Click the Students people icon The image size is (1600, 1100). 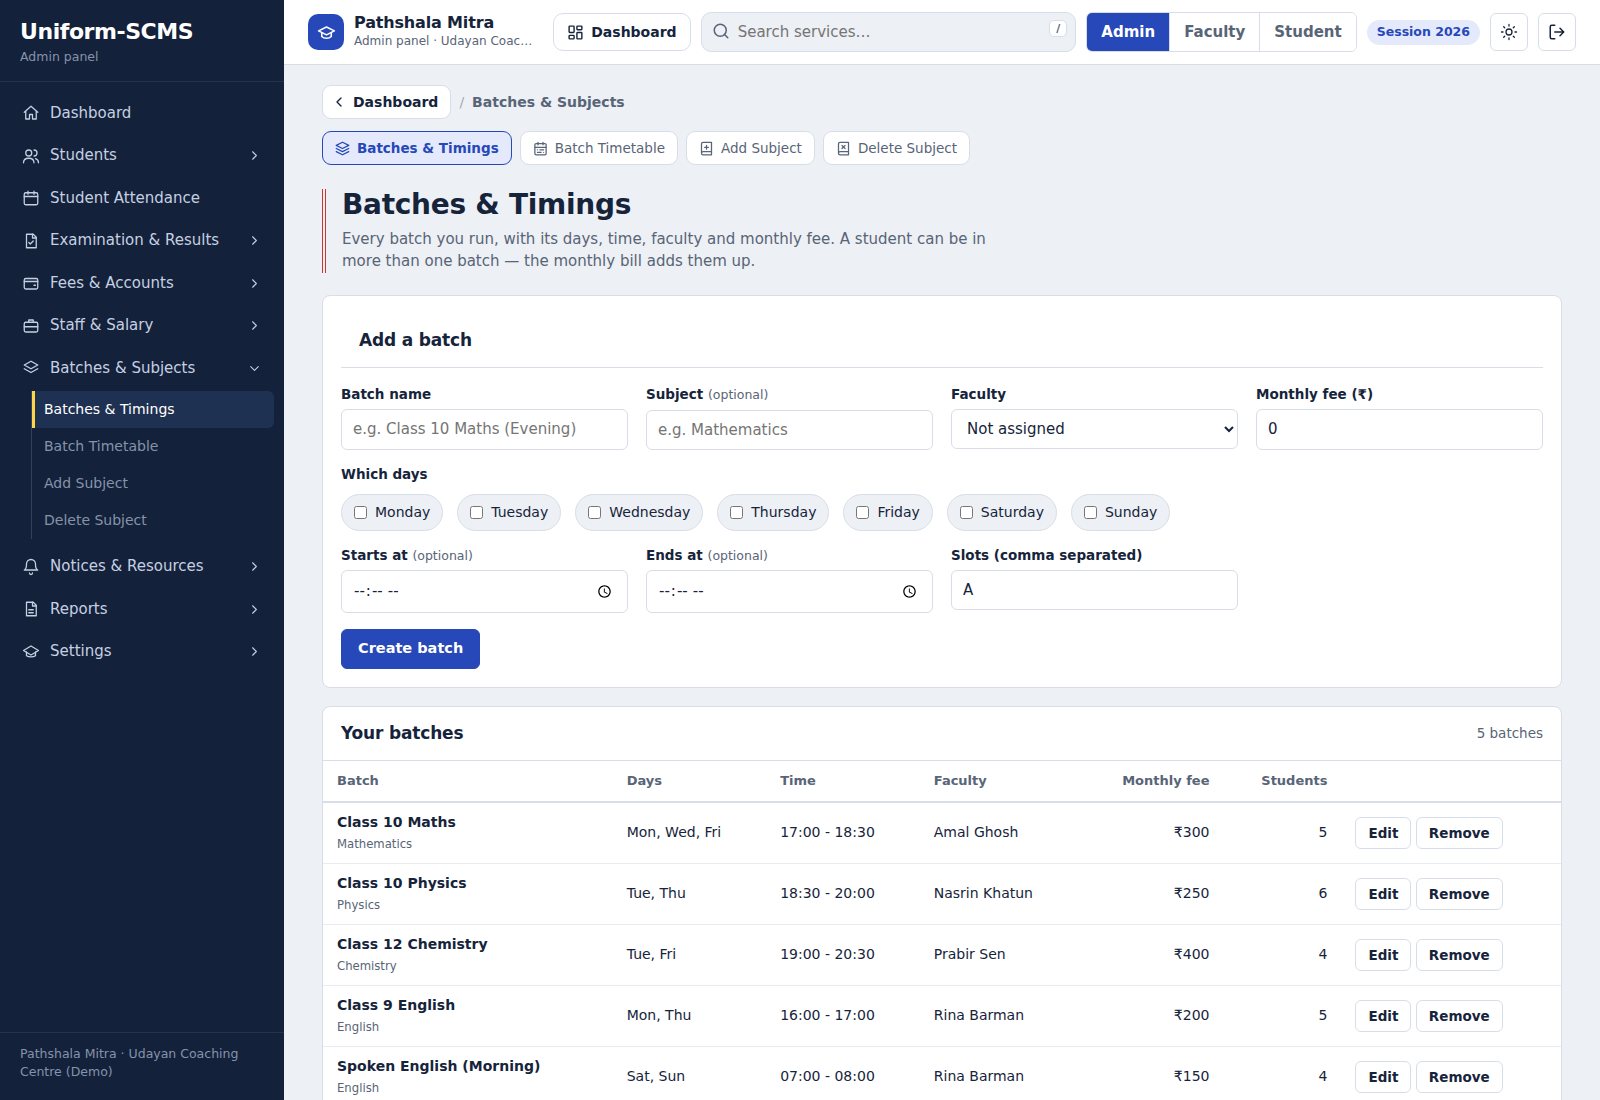click(31, 155)
